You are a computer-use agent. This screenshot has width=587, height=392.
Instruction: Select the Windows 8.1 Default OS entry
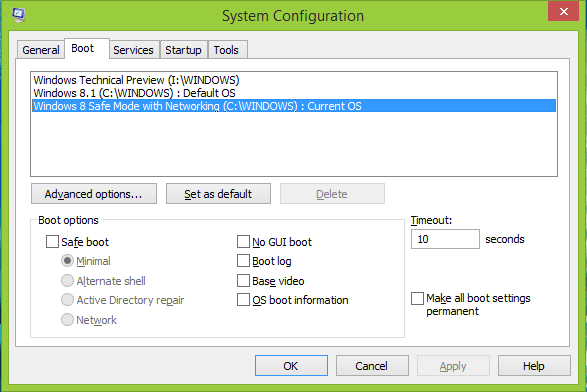pos(294,93)
